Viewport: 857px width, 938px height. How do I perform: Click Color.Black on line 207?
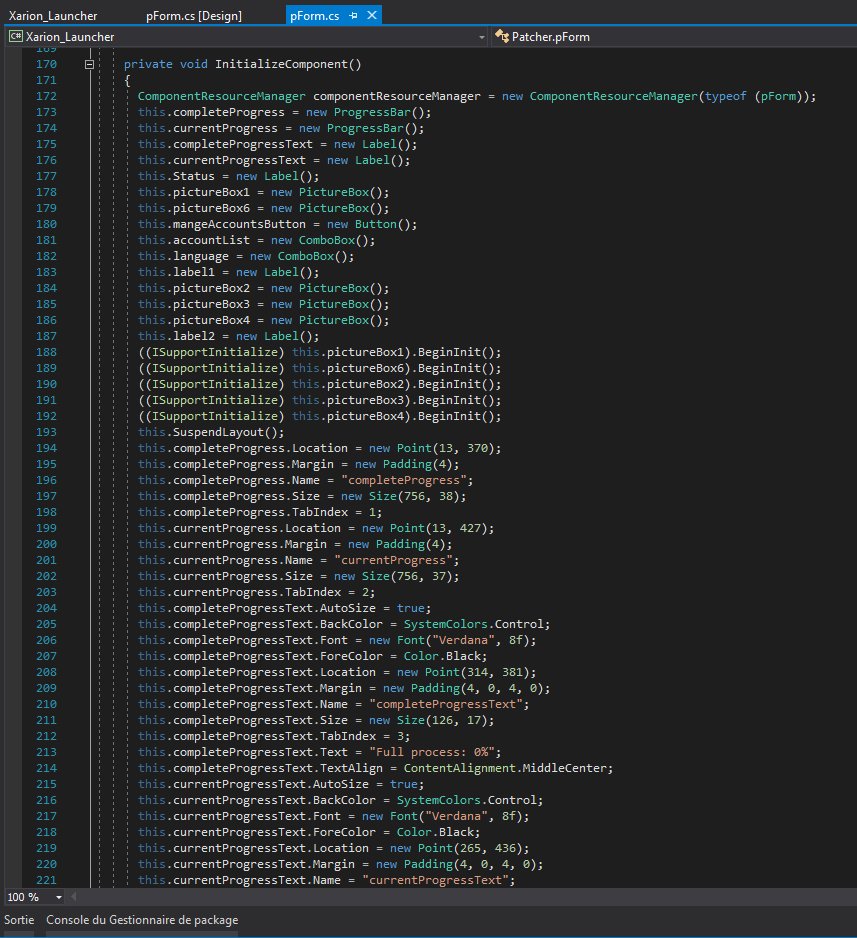click(442, 656)
